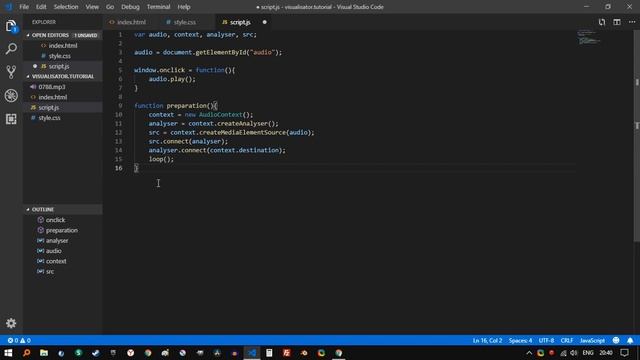The height and width of the screenshot is (360, 640).
Task: Open the More Actions ellipsis menu
Action: [632, 22]
